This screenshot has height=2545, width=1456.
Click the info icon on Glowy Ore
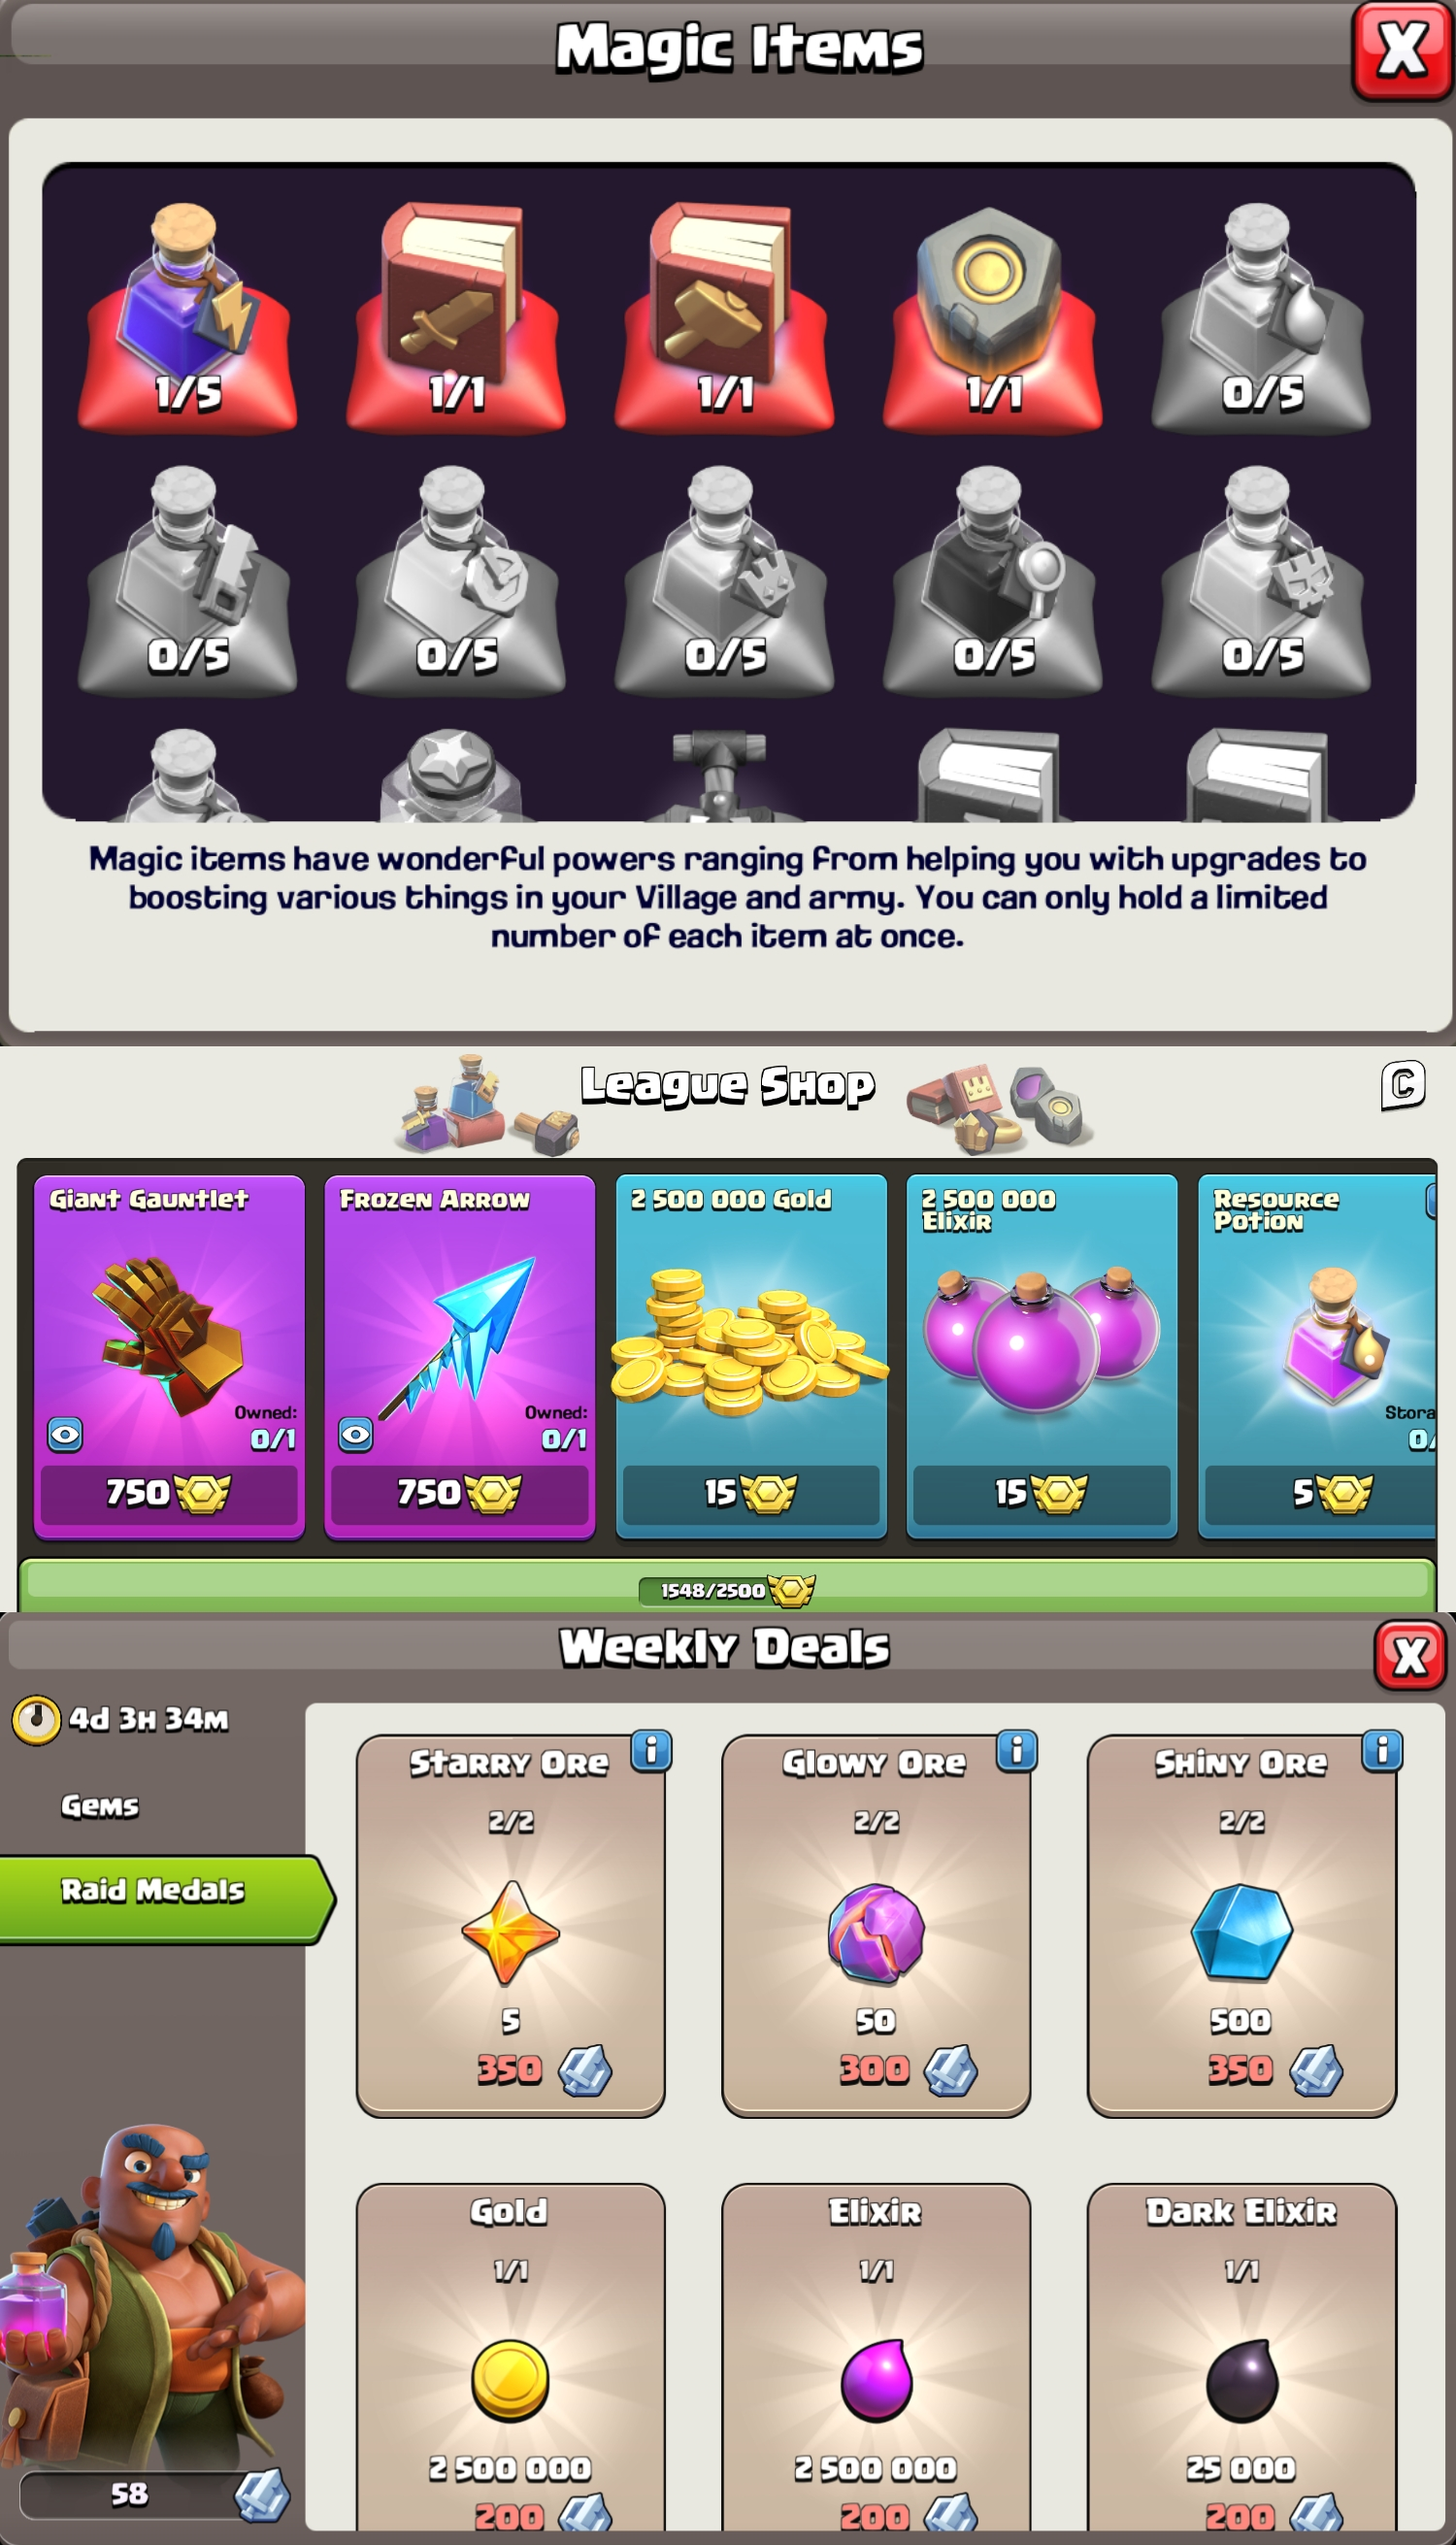tap(1017, 1750)
